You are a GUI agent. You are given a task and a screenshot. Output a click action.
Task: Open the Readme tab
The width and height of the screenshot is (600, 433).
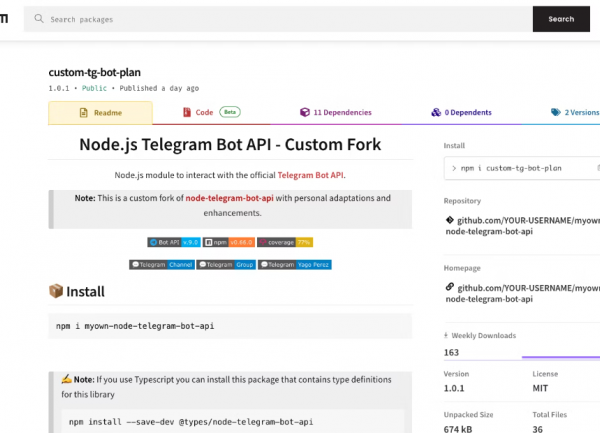[x=100, y=113]
